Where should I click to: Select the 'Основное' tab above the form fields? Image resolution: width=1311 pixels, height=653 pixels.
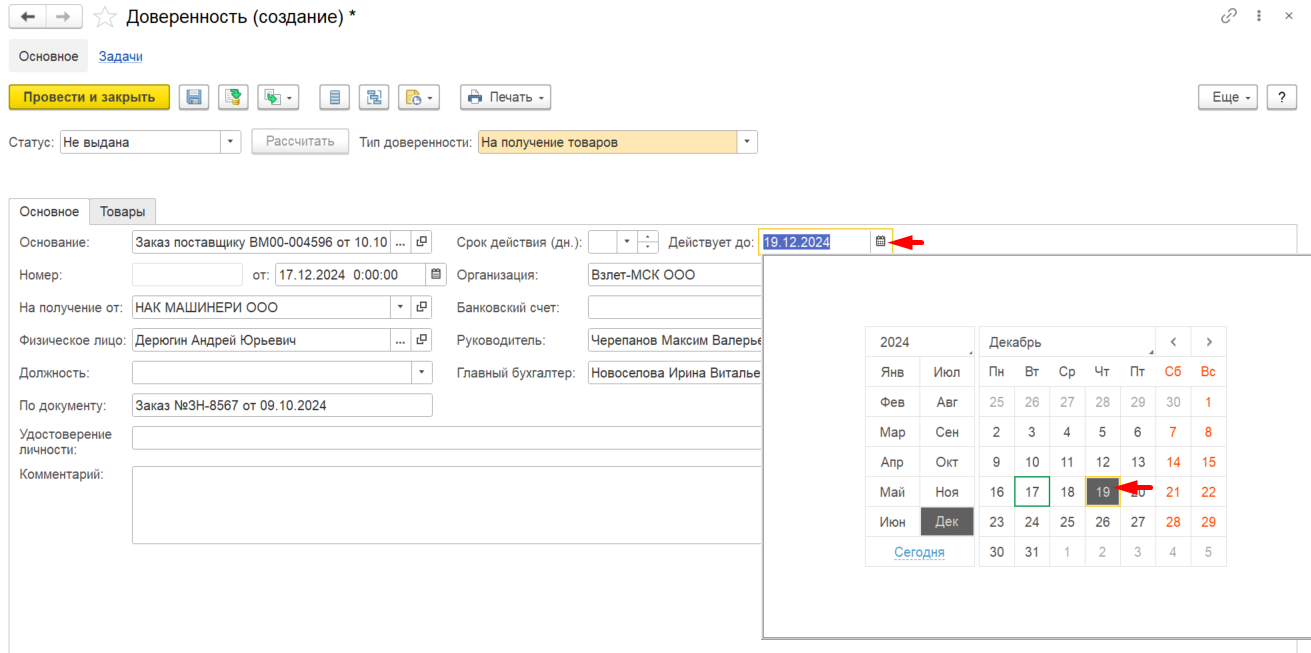(x=49, y=212)
